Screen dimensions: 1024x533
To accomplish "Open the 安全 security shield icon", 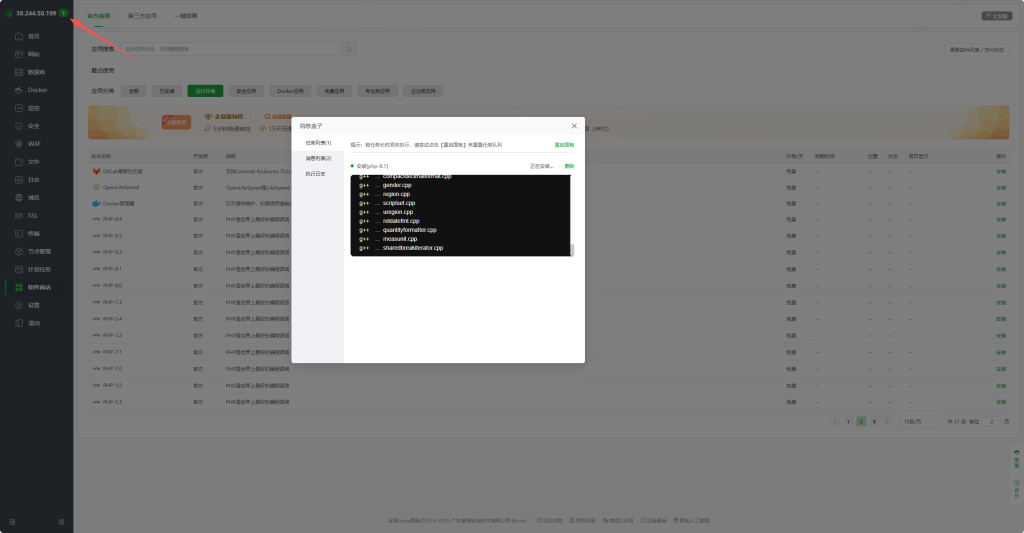I will tap(19, 126).
